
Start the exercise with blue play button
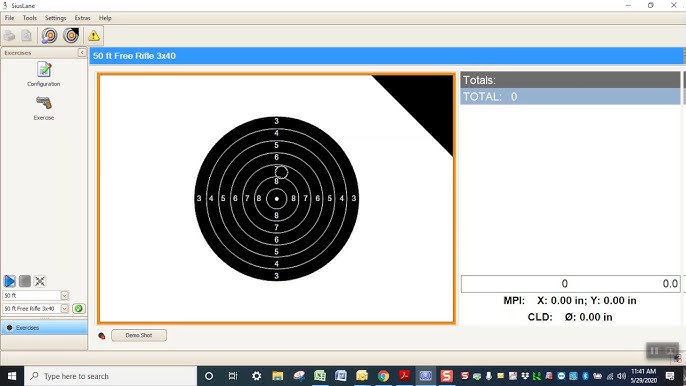[x=10, y=281]
